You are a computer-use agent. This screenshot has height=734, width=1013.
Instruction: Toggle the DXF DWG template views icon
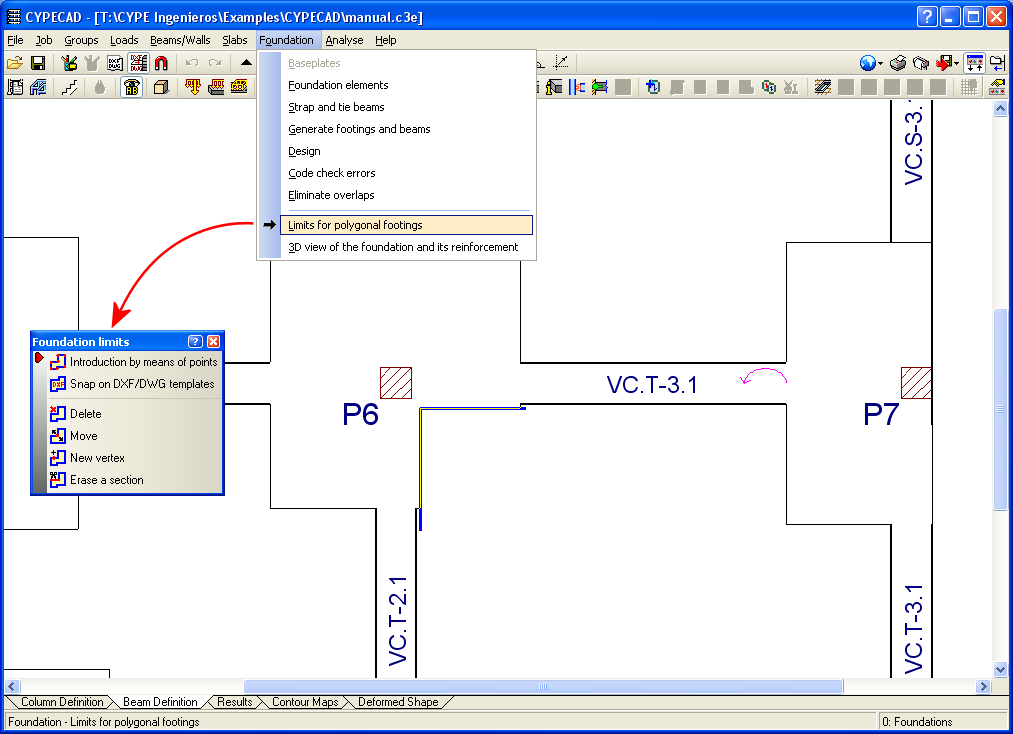point(138,63)
